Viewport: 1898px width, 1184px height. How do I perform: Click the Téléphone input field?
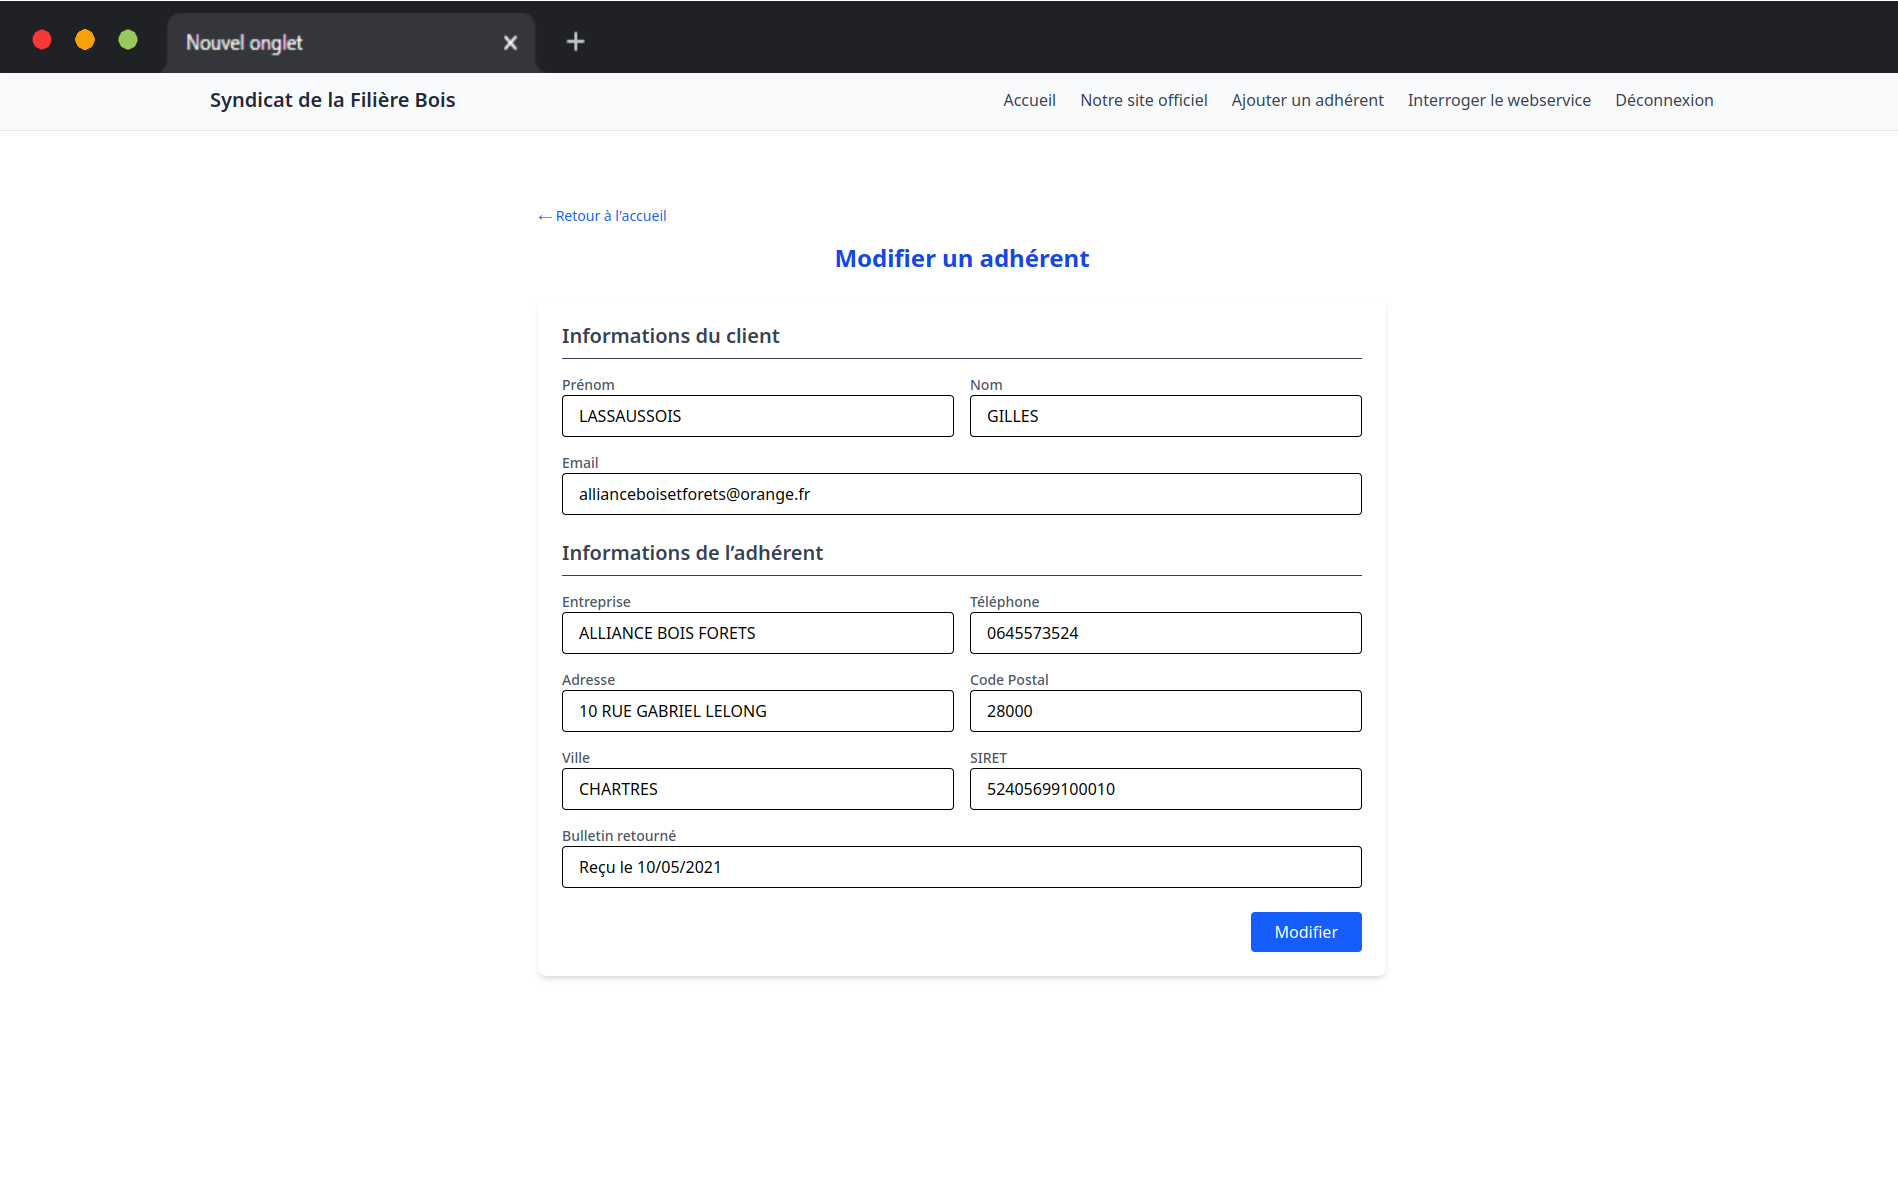tap(1165, 633)
